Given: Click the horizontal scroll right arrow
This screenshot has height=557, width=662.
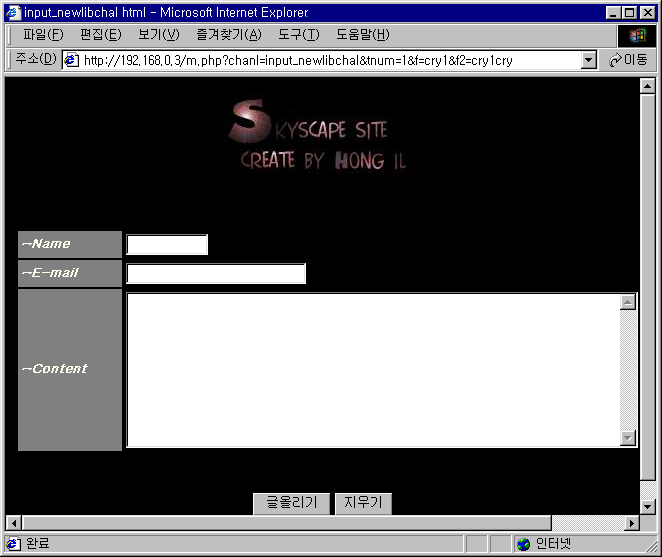Looking at the screenshot, I should (x=632, y=523).
